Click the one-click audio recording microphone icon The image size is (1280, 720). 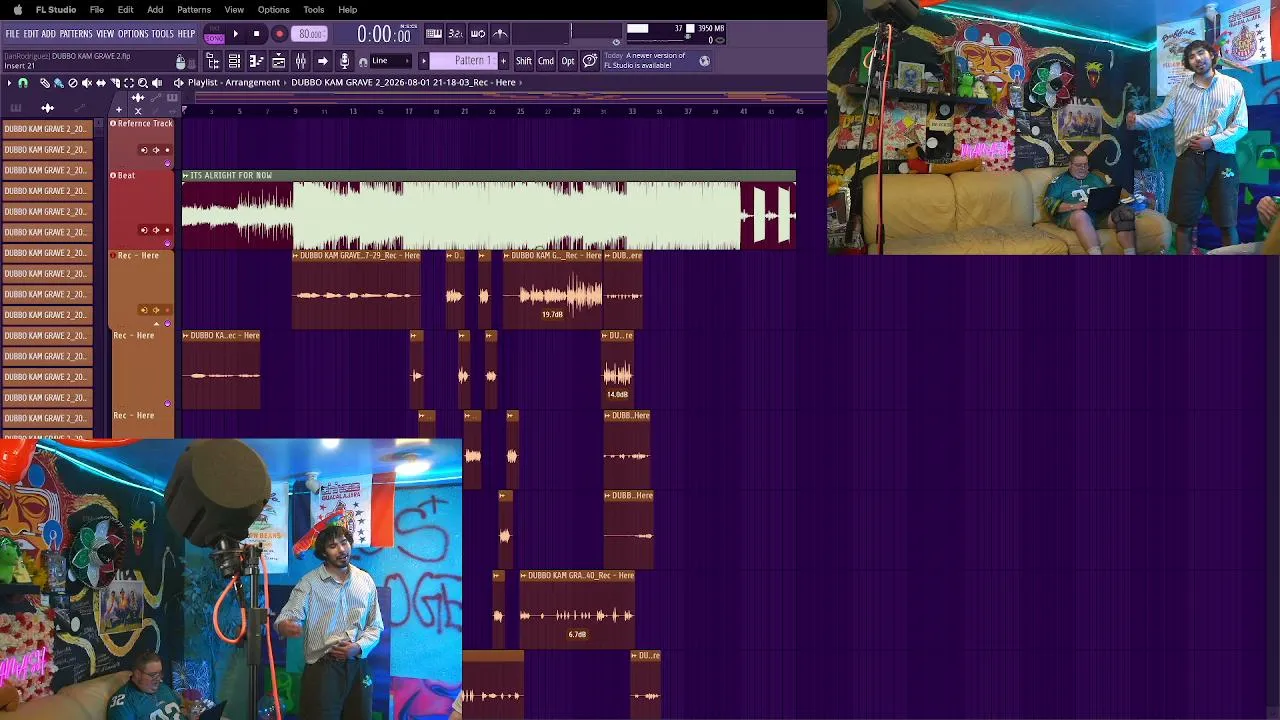click(345, 61)
